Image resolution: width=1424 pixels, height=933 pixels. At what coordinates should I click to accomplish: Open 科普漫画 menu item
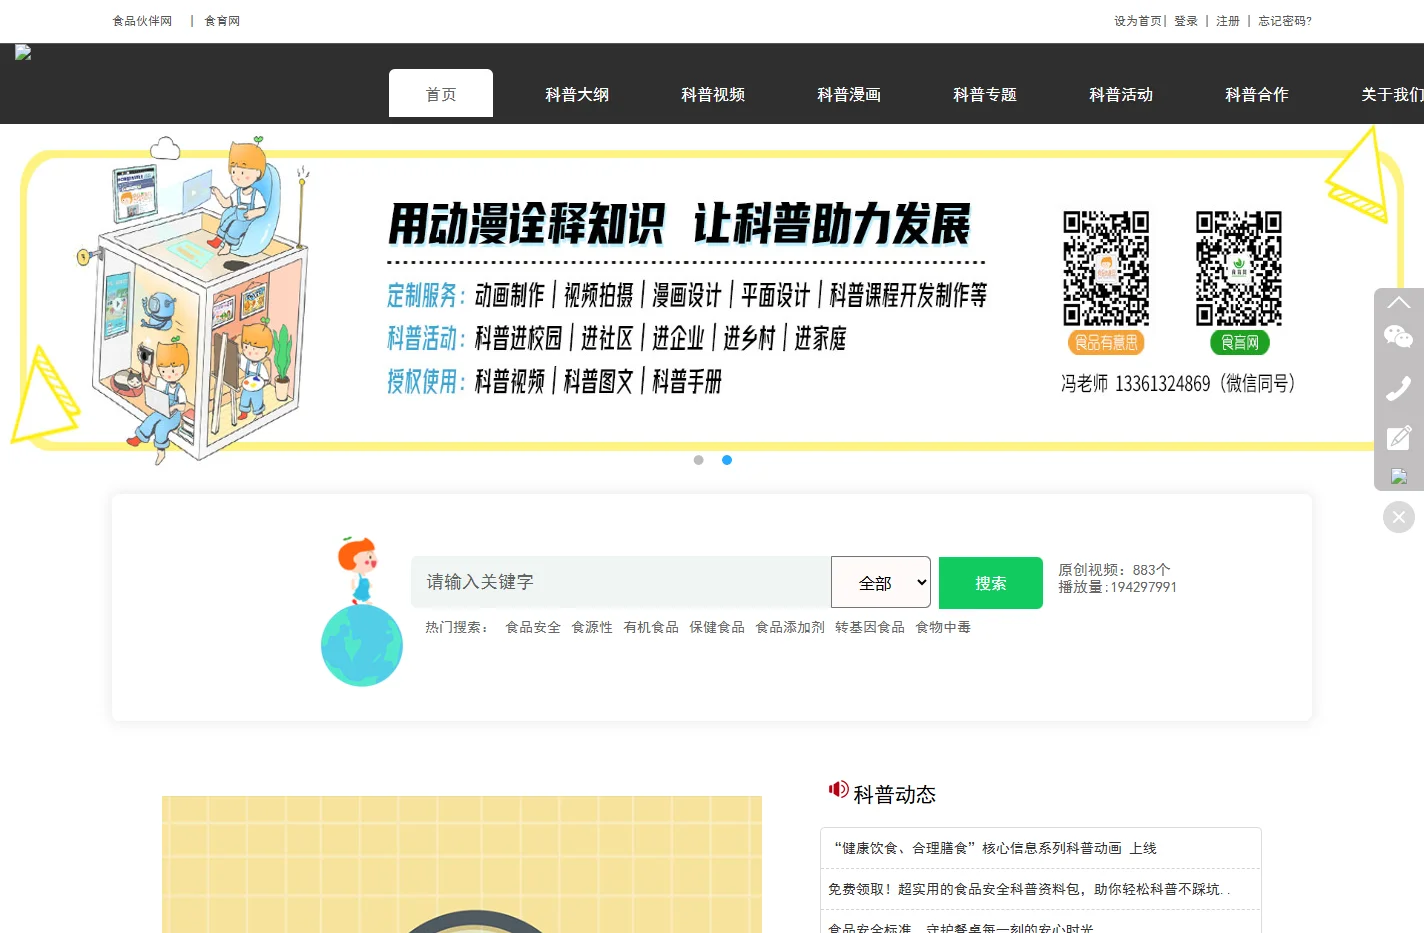point(849,94)
